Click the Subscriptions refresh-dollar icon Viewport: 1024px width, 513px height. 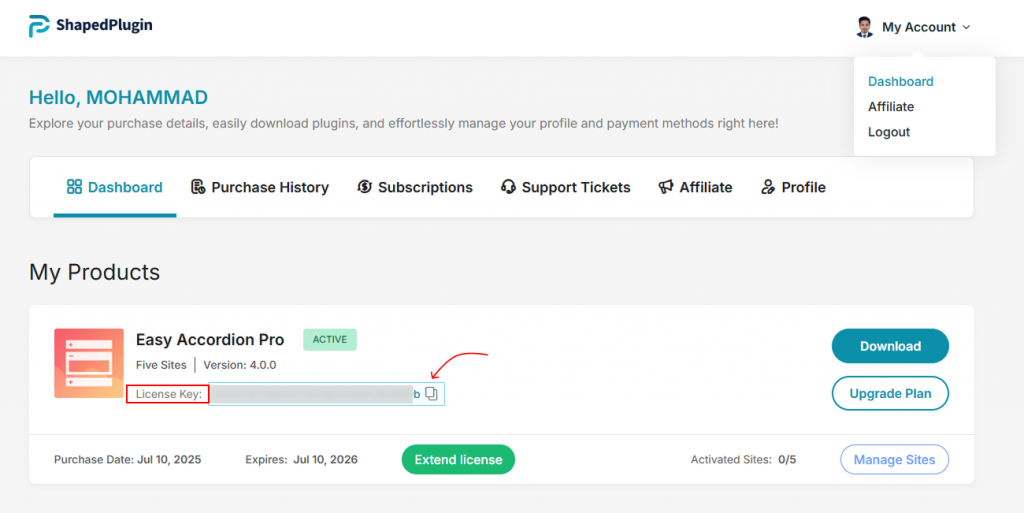tap(365, 187)
